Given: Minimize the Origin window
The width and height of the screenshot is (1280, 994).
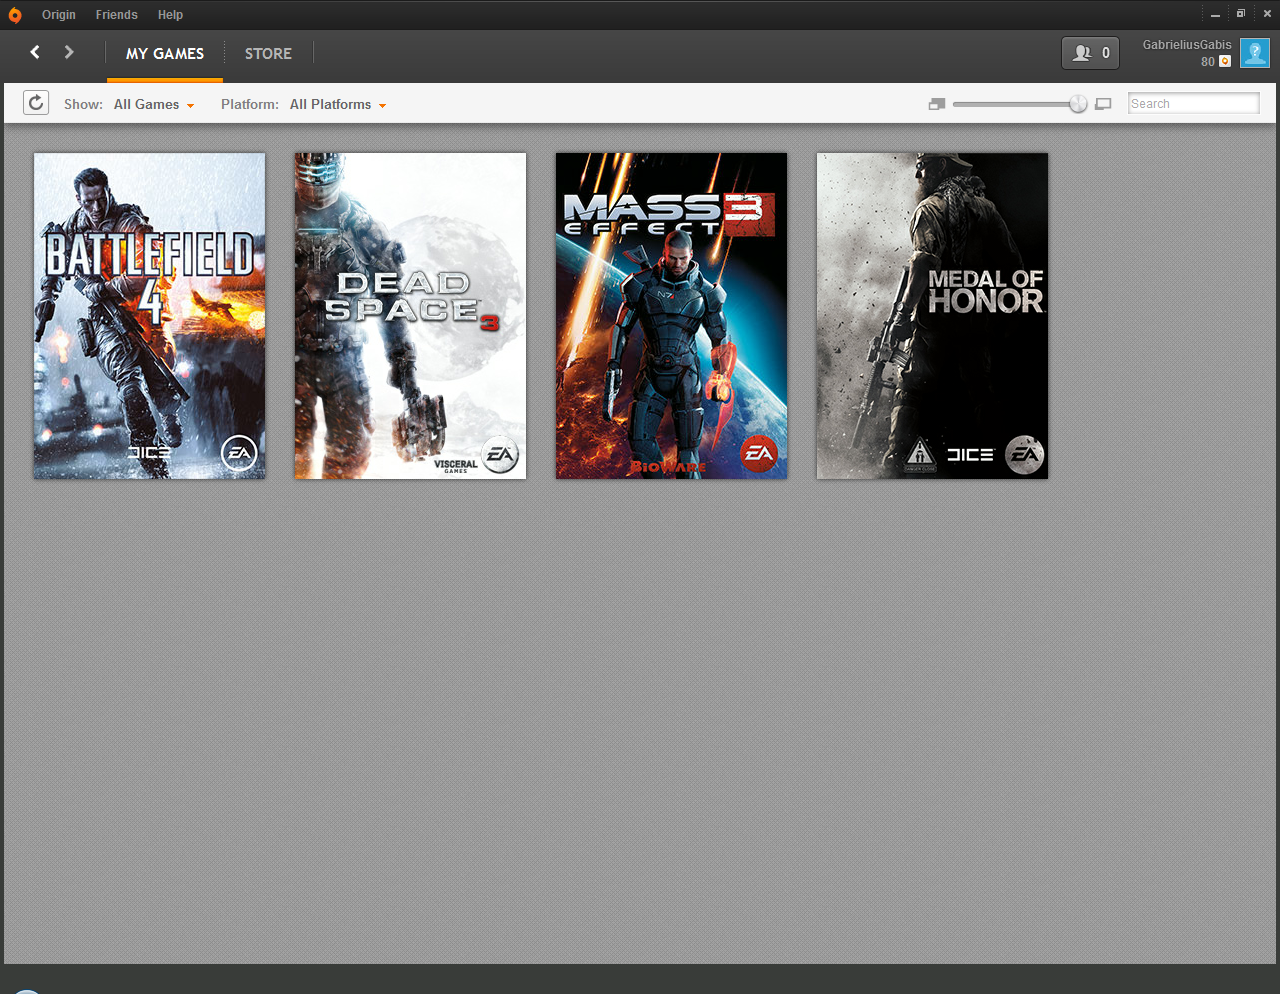Looking at the screenshot, I should [1215, 15].
